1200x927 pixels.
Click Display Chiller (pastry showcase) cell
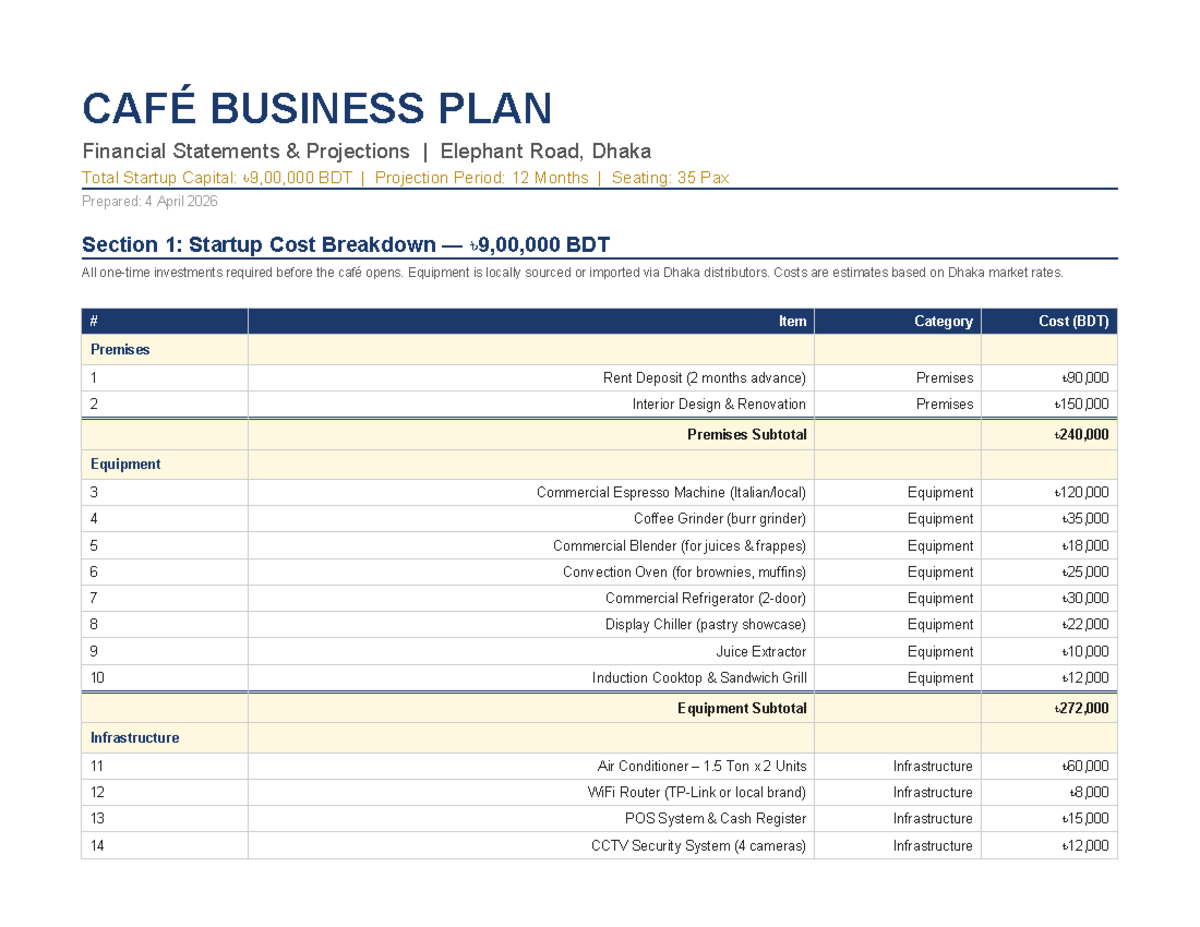point(531,625)
